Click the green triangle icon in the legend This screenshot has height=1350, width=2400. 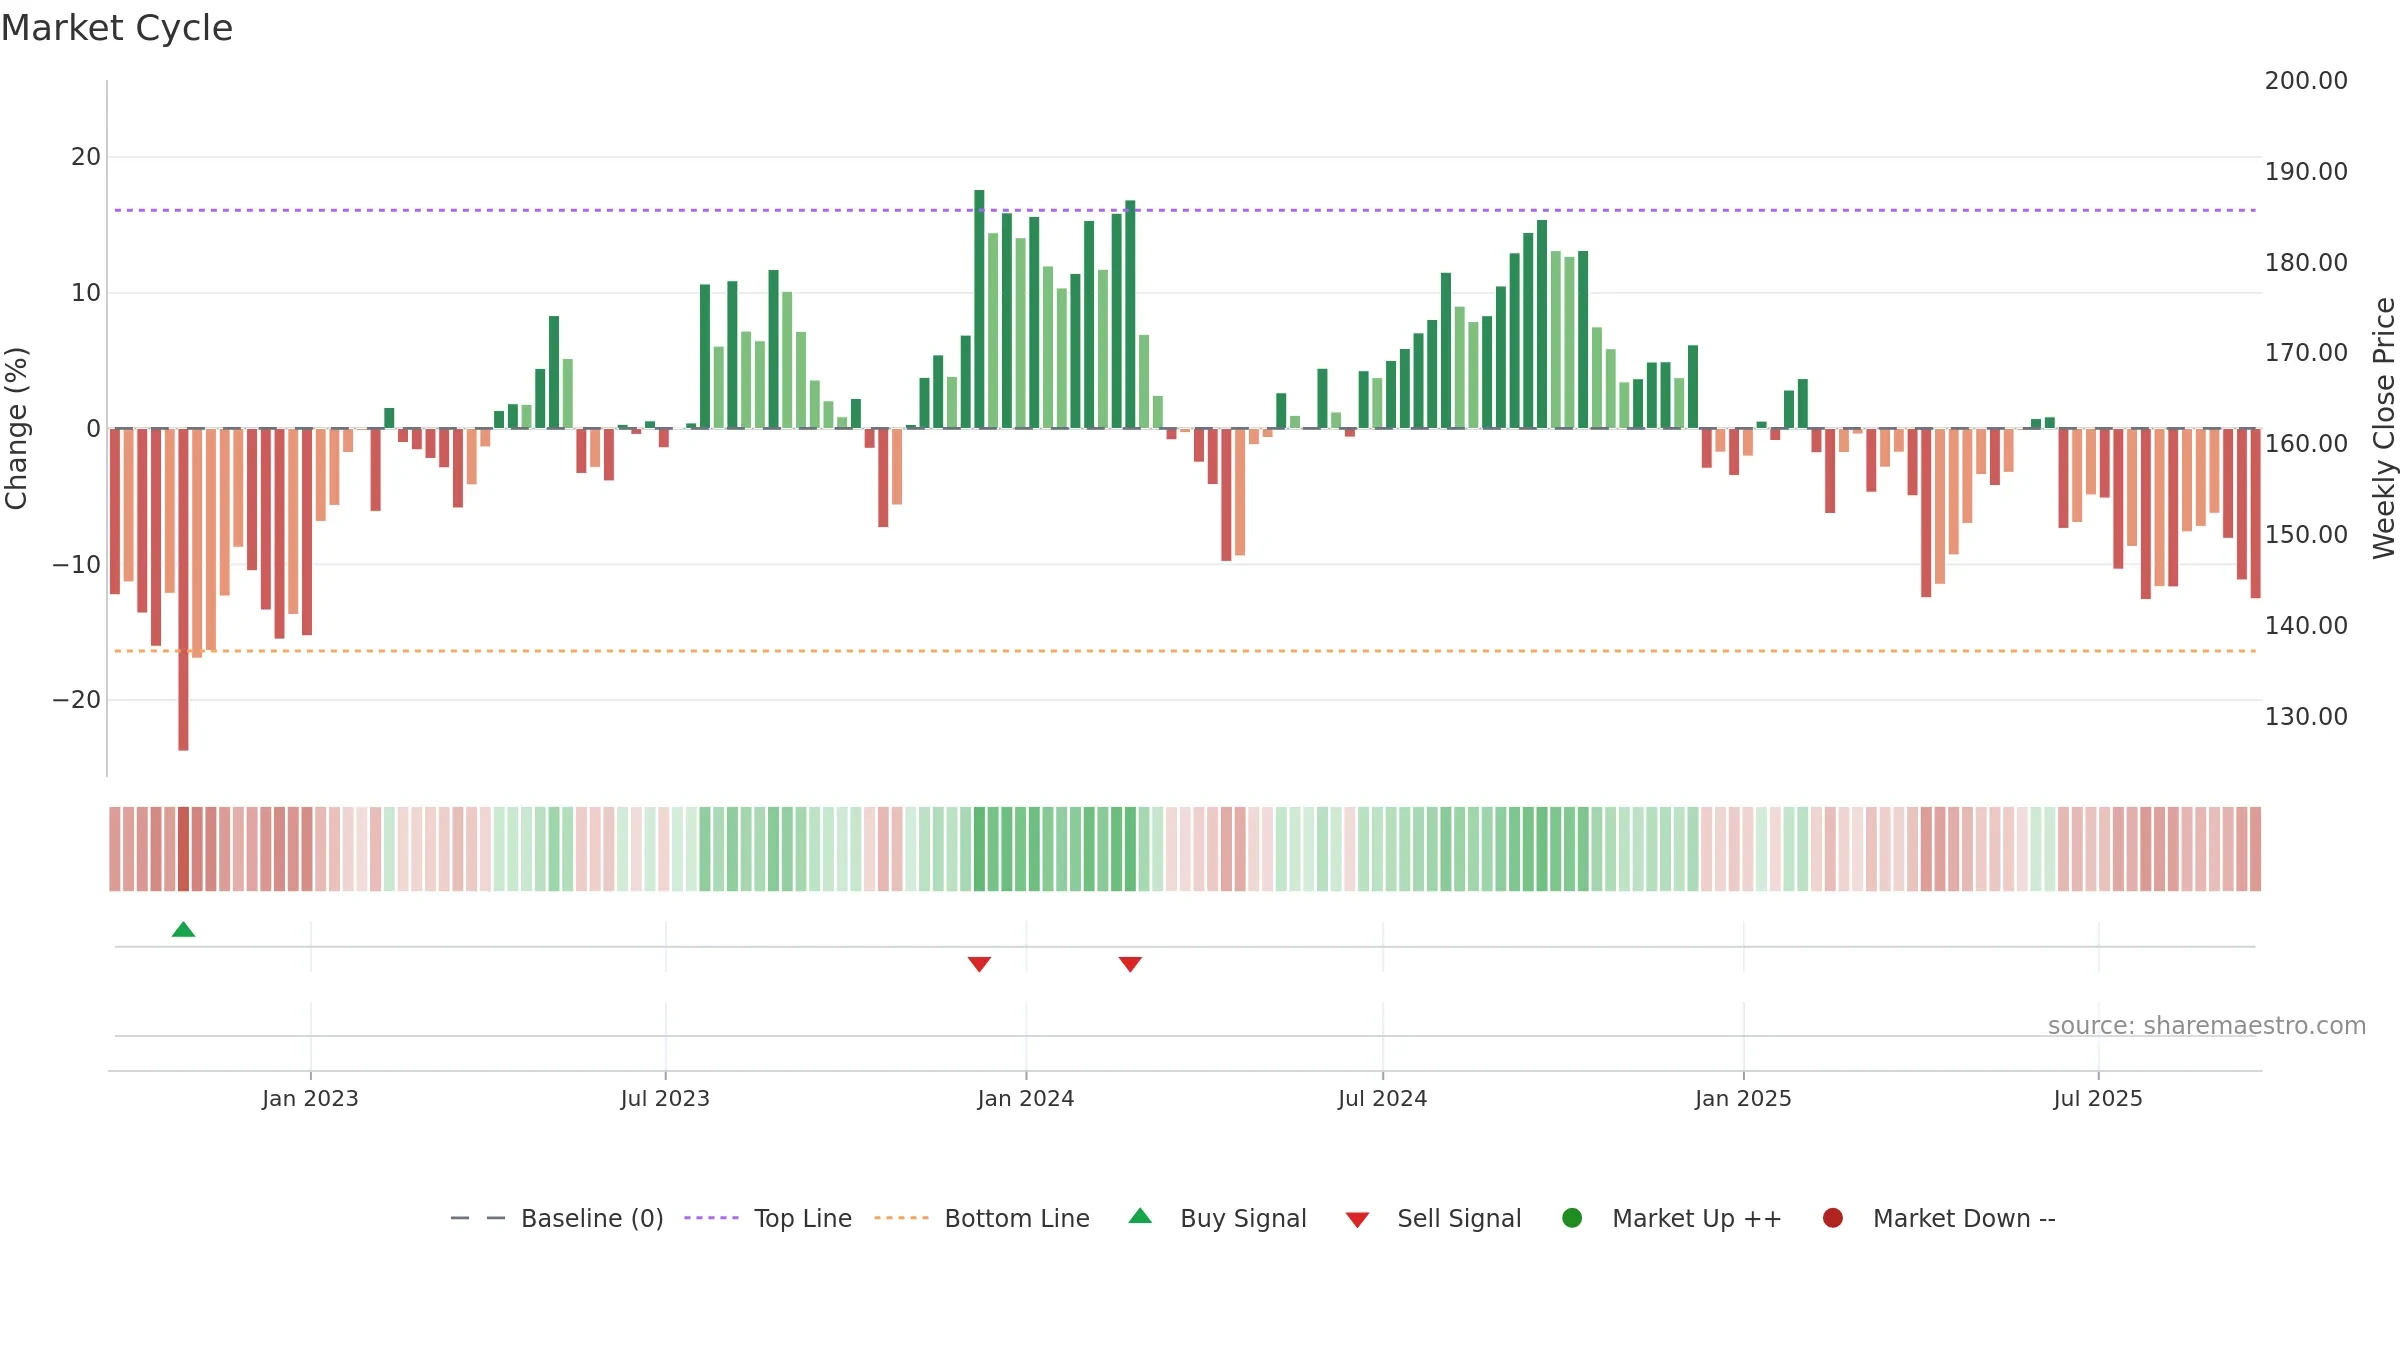(x=1140, y=1216)
